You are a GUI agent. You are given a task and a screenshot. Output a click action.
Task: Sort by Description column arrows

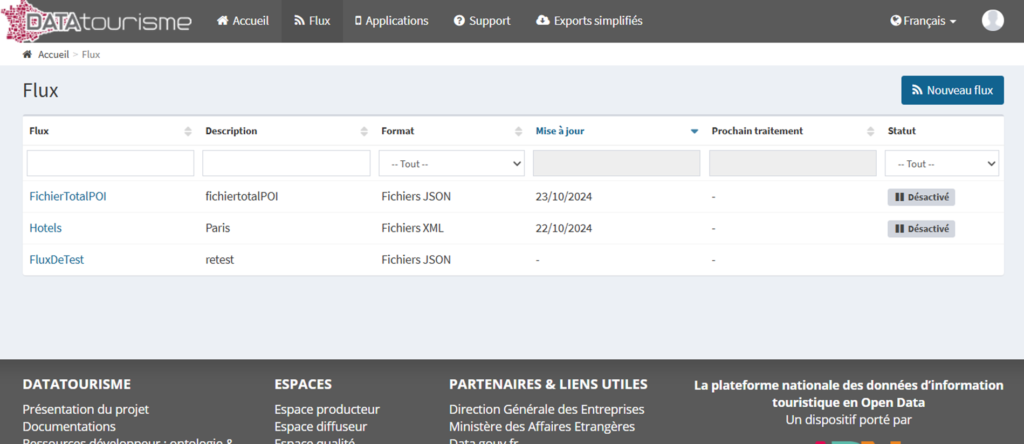(x=364, y=131)
